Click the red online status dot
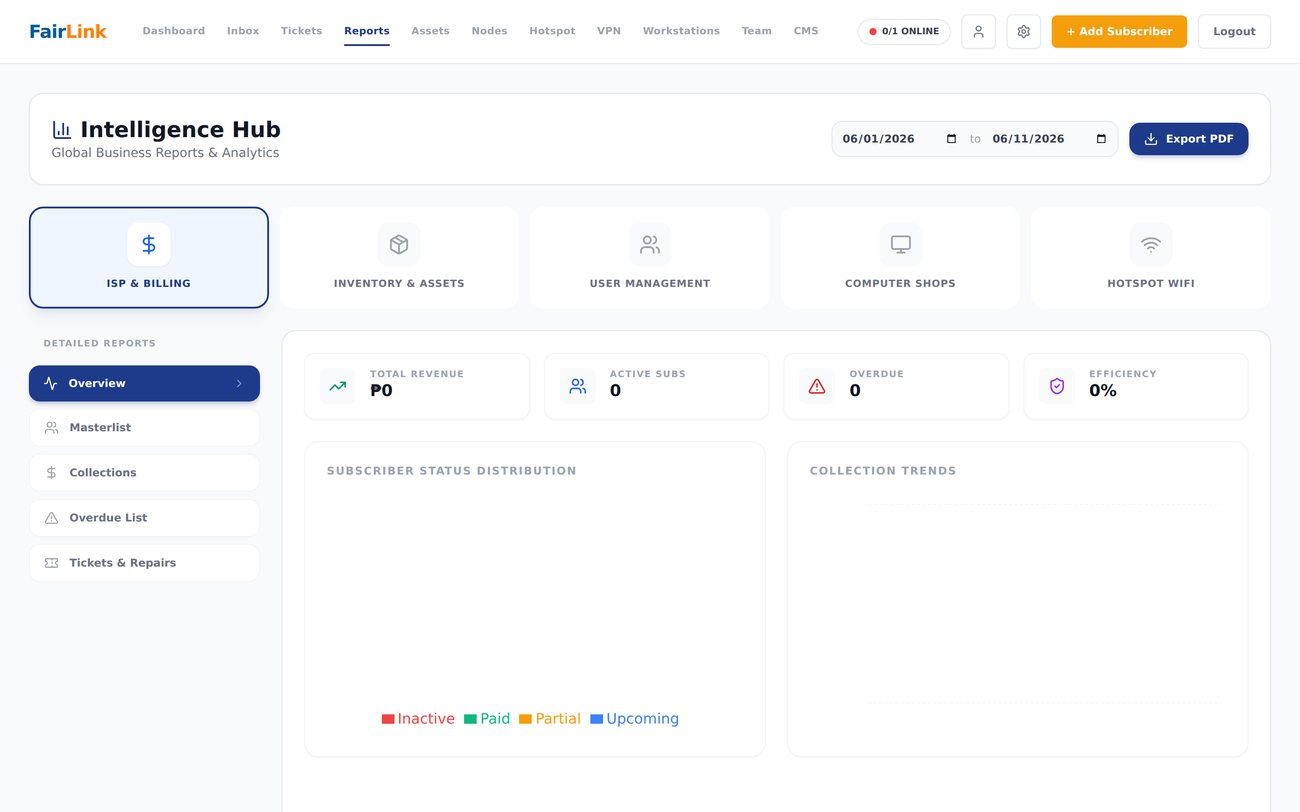1300x812 pixels. pos(873,32)
